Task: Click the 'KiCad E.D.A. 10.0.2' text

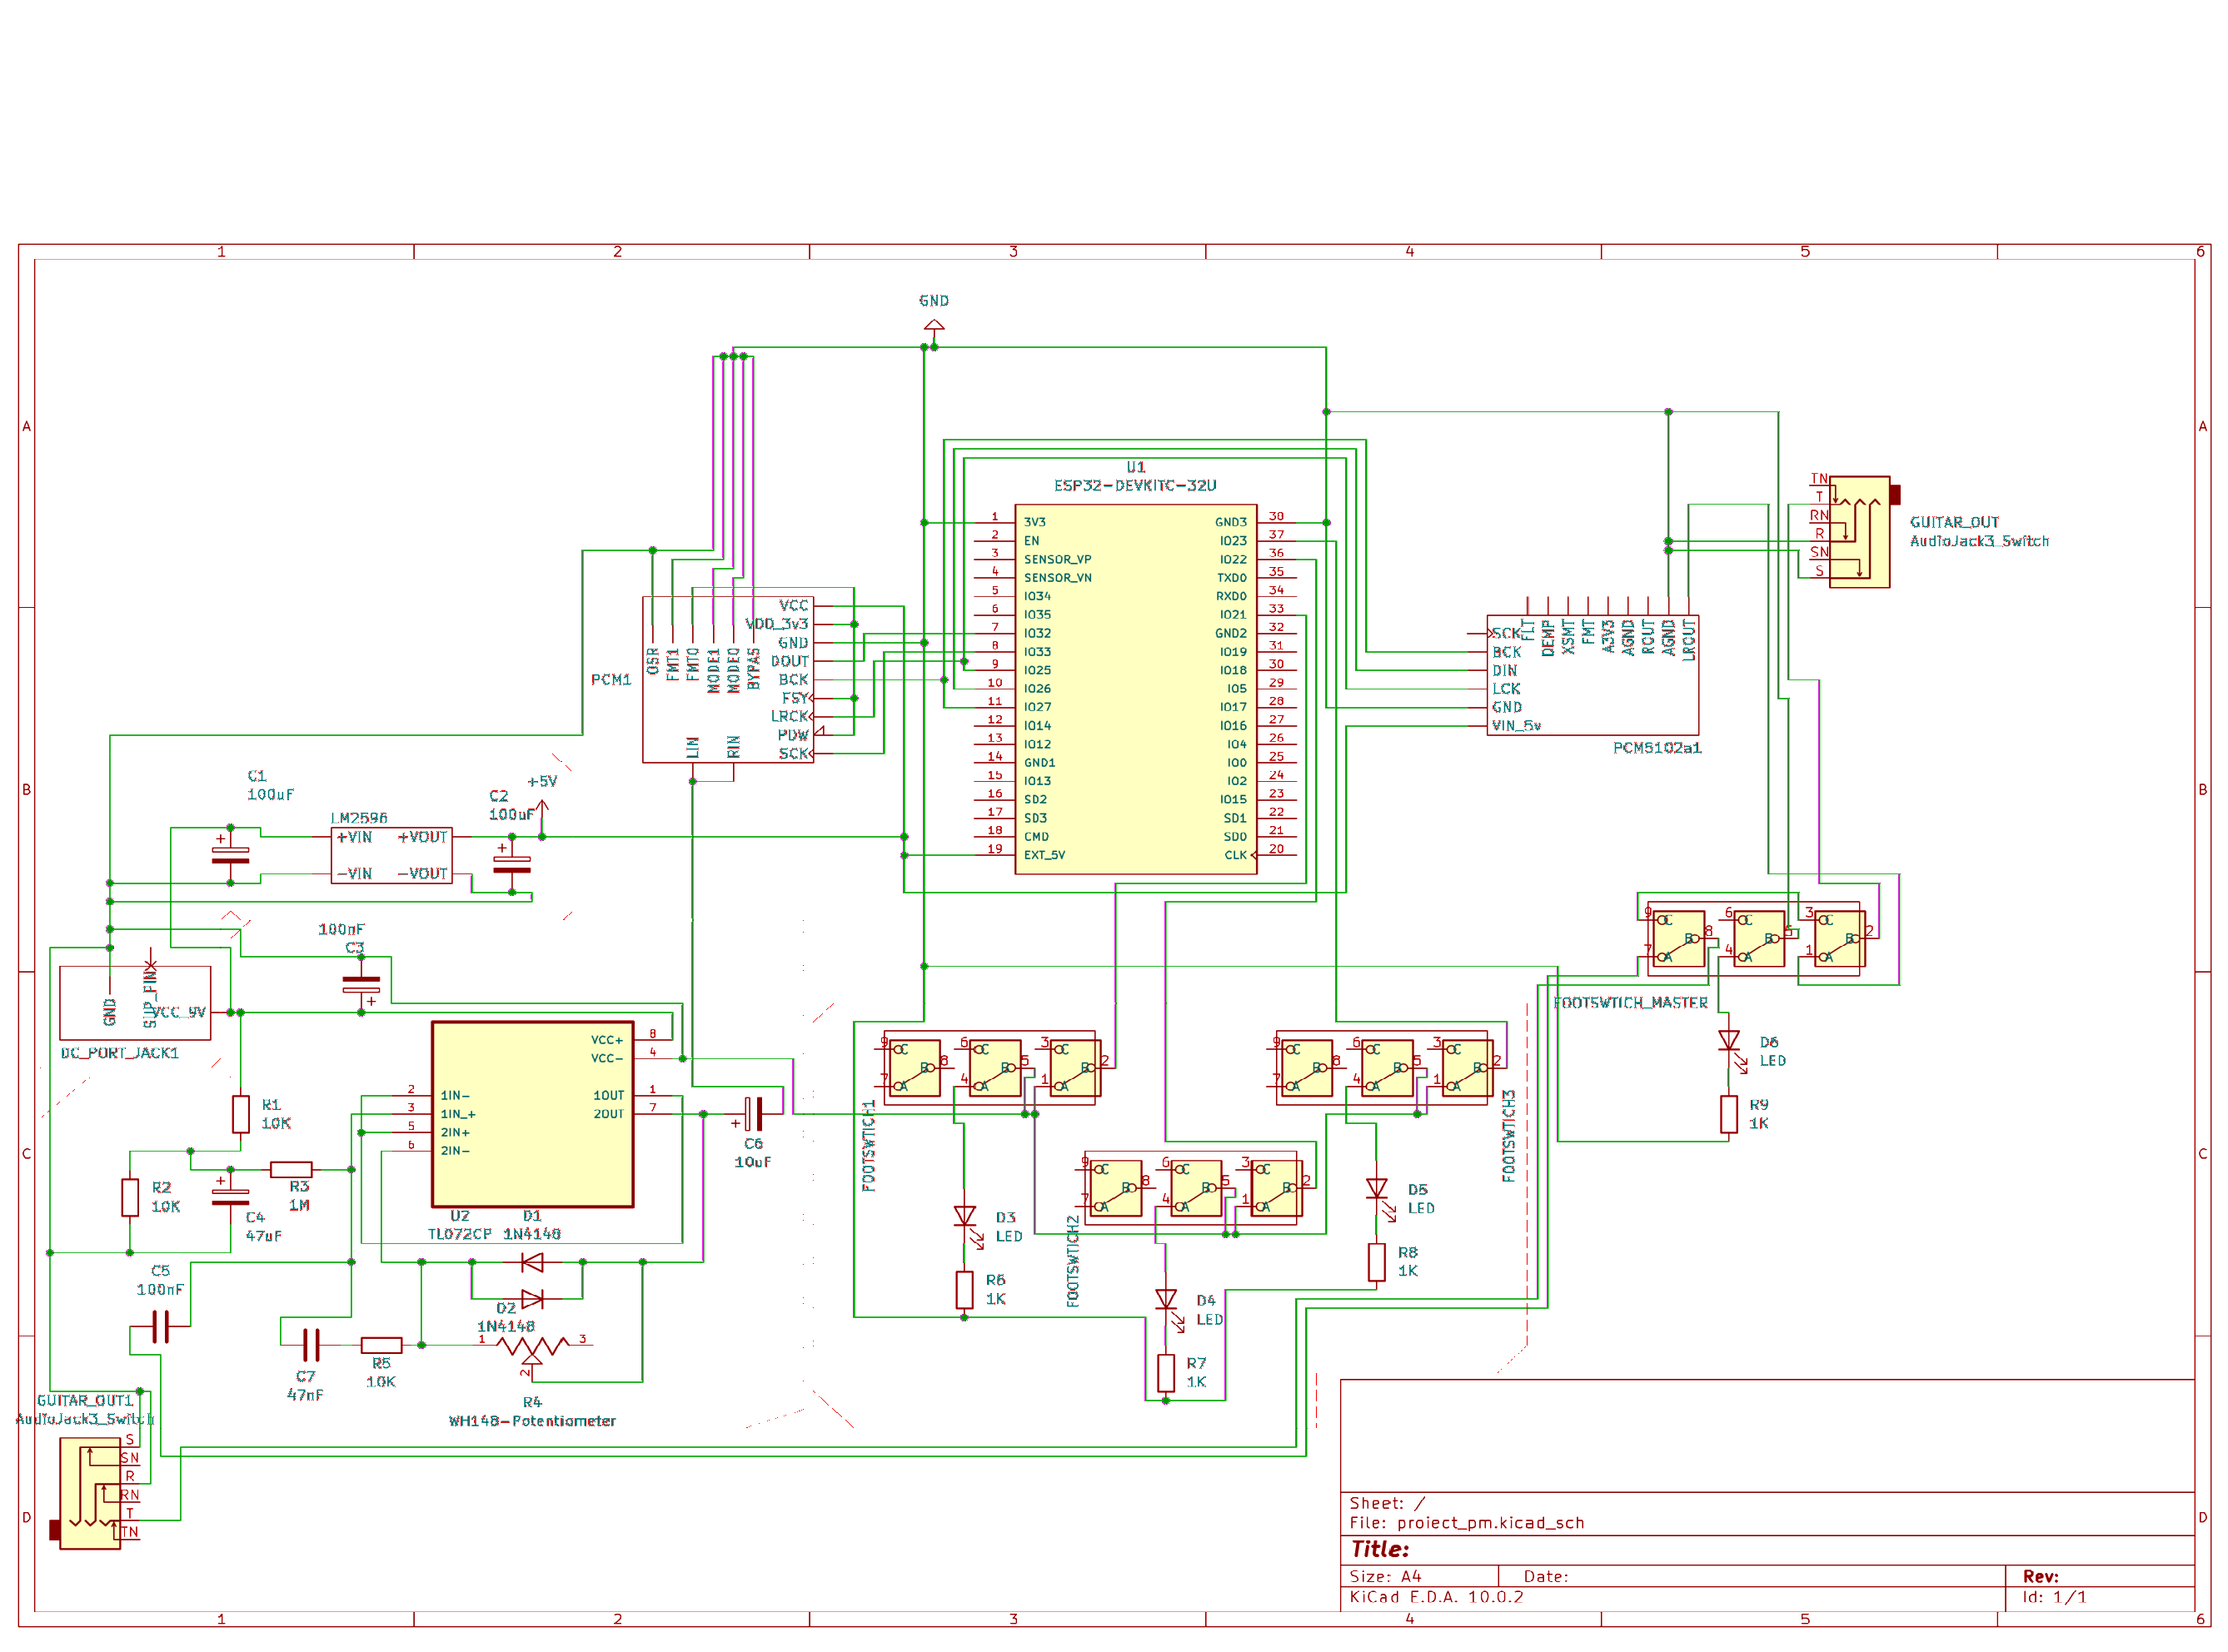Action: click(1436, 1597)
